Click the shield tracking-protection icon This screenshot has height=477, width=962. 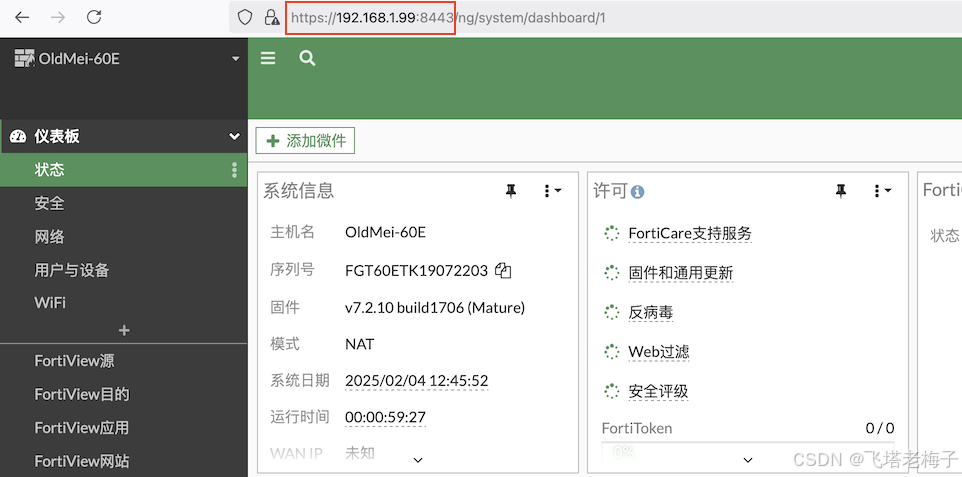pos(245,17)
